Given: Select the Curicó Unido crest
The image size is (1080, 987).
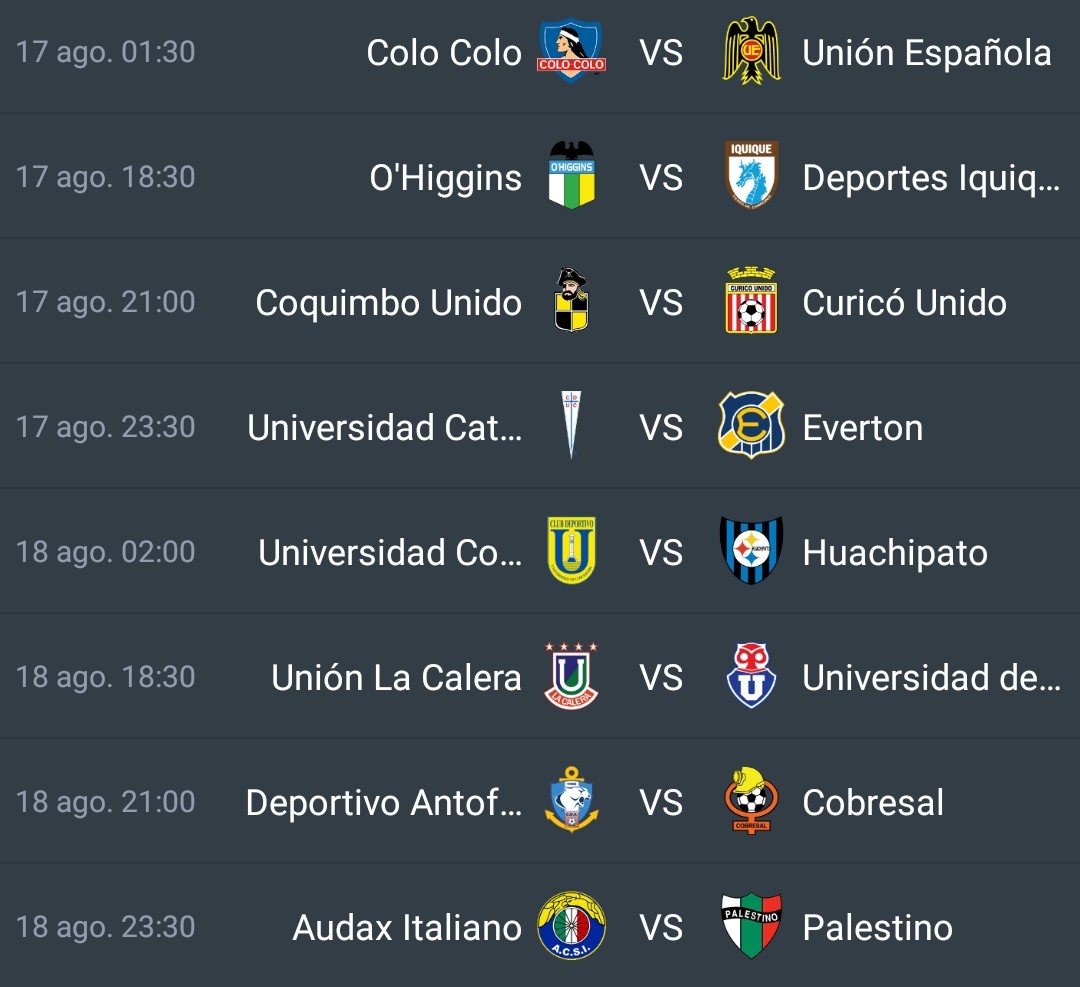Looking at the screenshot, I should pyautogui.click(x=751, y=300).
